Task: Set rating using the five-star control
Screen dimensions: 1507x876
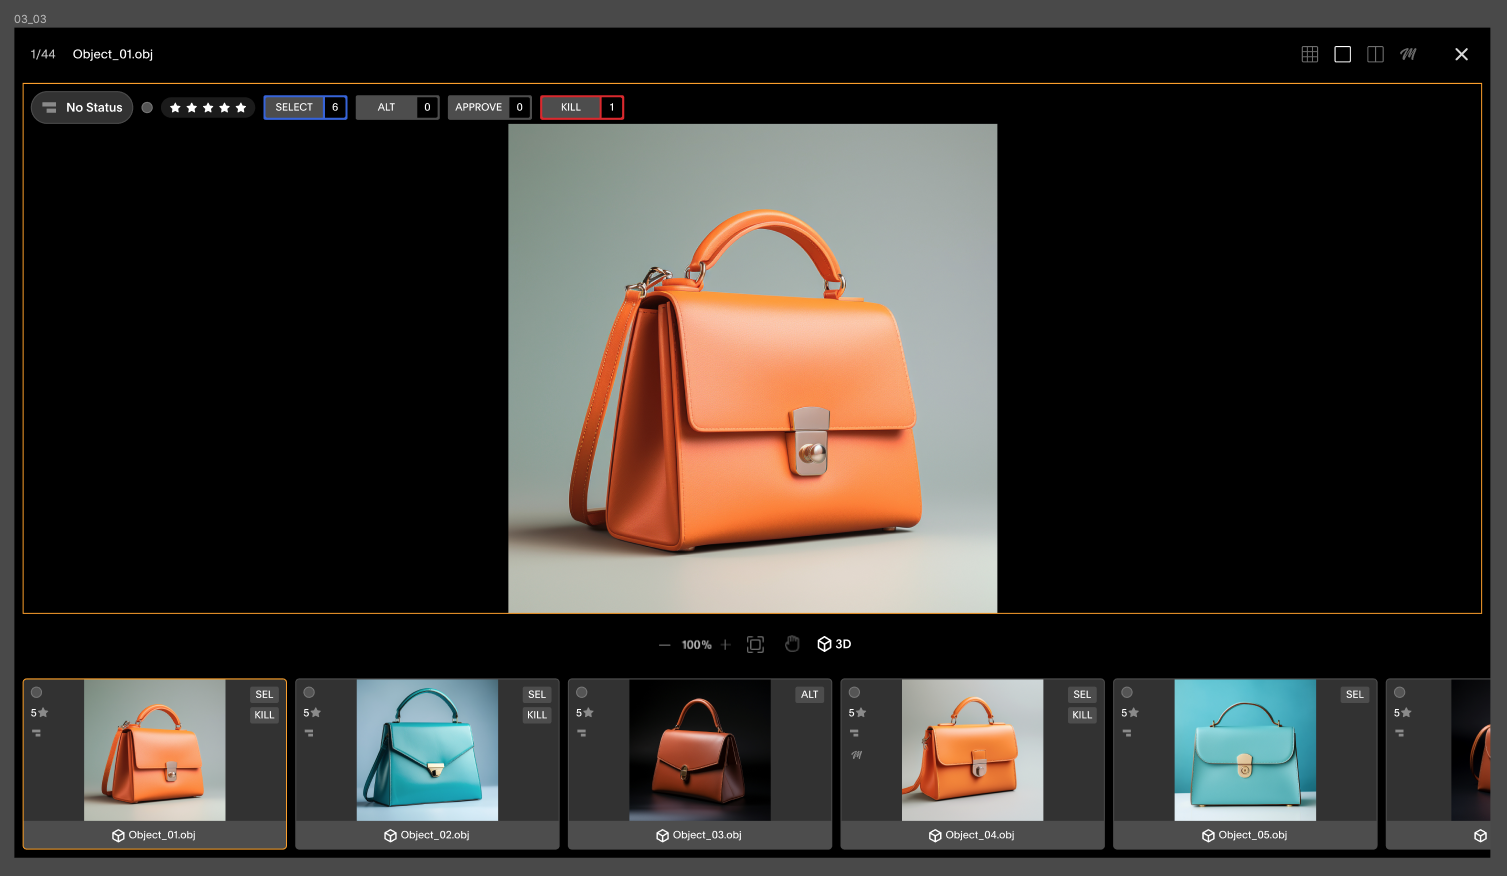Action: pos(208,108)
